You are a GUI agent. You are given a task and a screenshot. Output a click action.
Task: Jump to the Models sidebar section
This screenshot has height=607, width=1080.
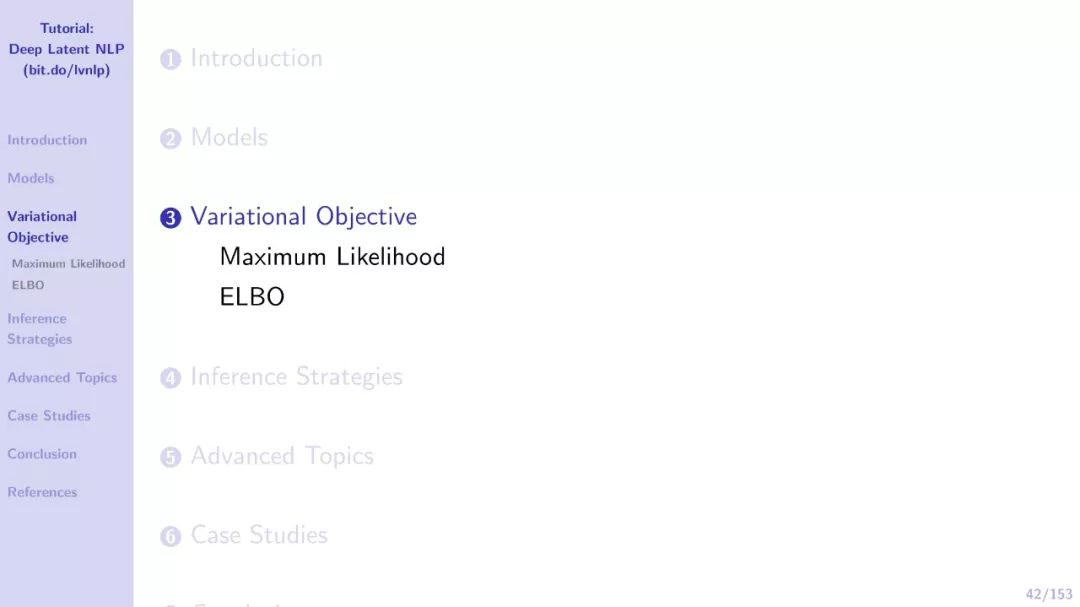[30, 178]
